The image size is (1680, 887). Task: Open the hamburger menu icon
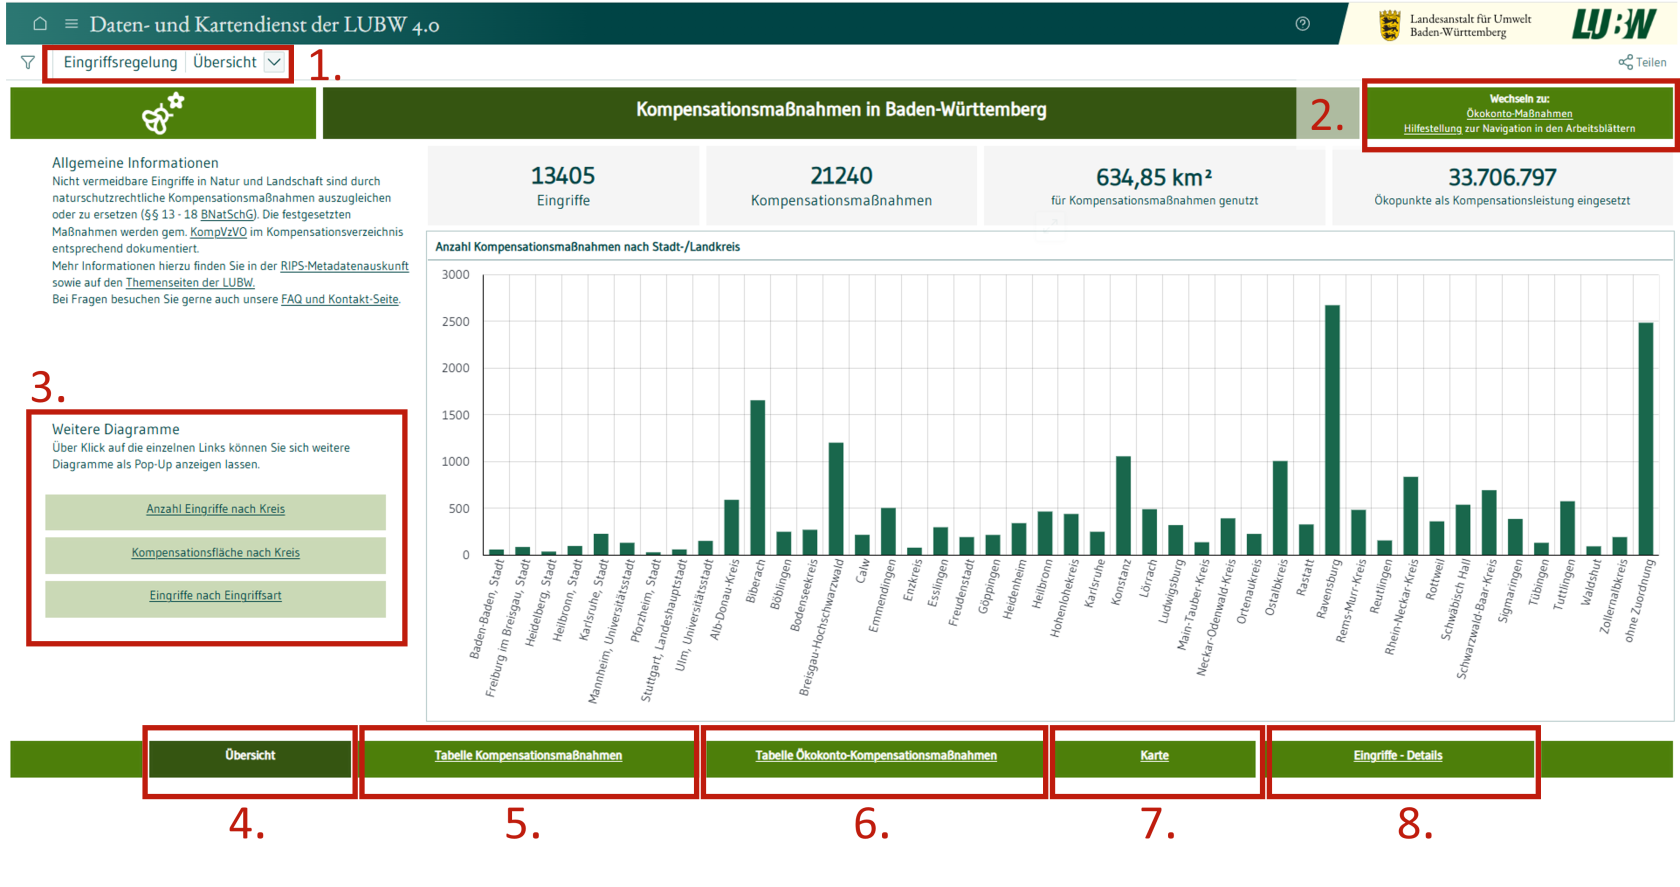(x=71, y=24)
